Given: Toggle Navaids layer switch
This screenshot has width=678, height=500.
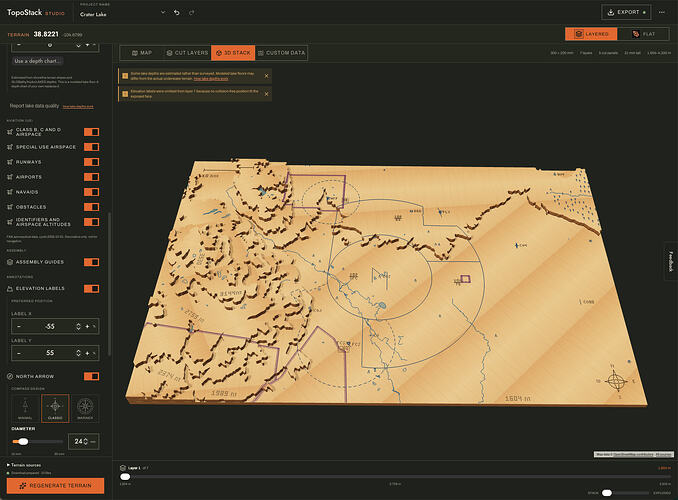Looking at the screenshot, I should click(91, 192).
